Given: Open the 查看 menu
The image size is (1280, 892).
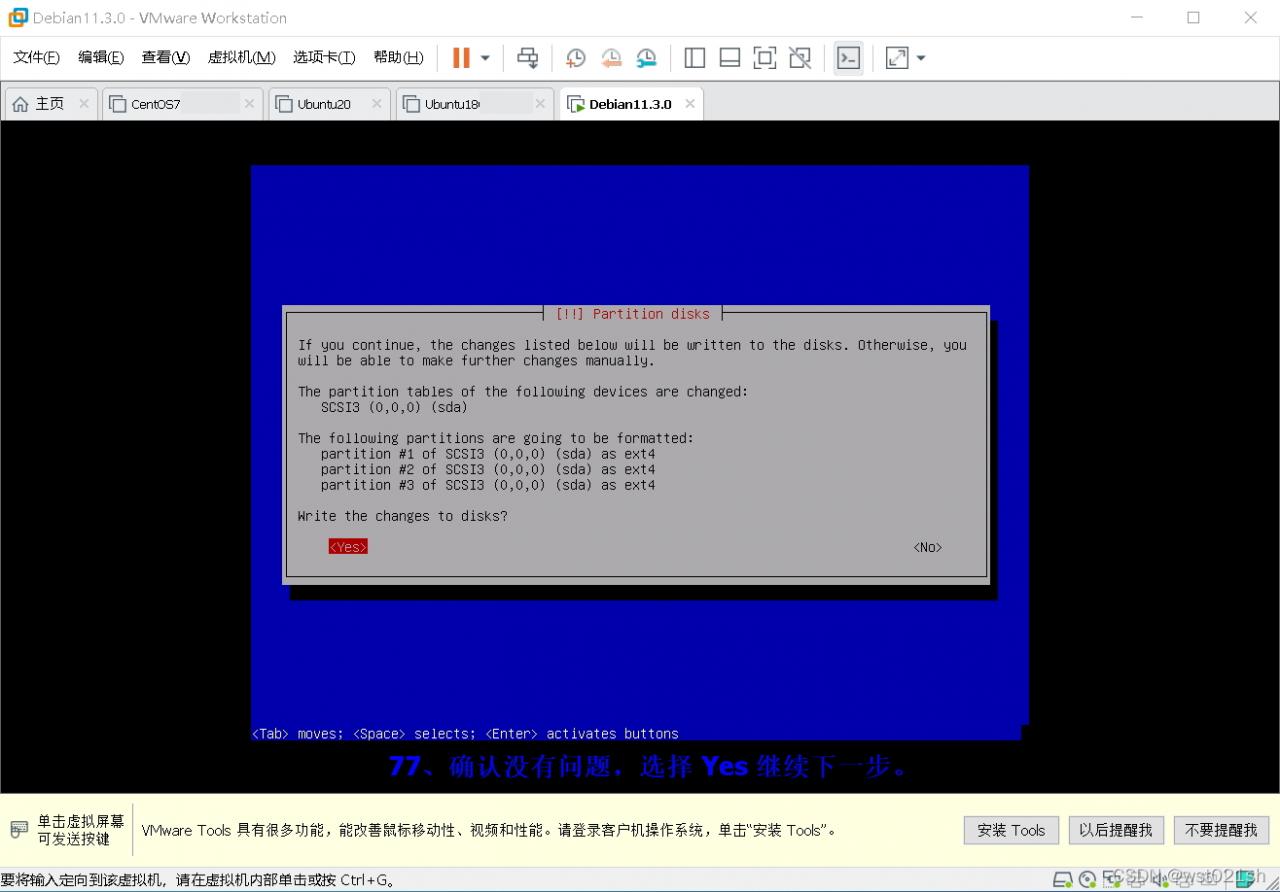Looking at the screenshot, I should coord(165,57).
